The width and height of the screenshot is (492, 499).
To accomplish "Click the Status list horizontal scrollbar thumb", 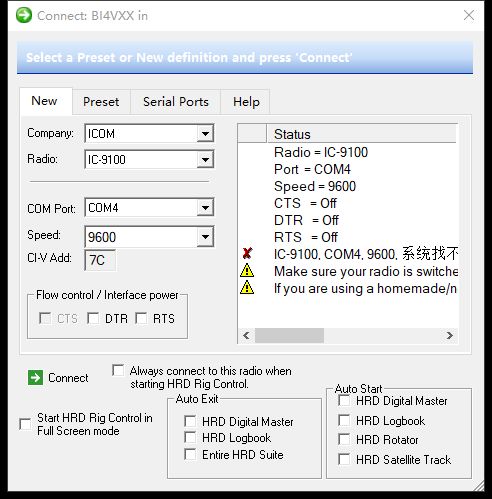I will tap(289, 335).
